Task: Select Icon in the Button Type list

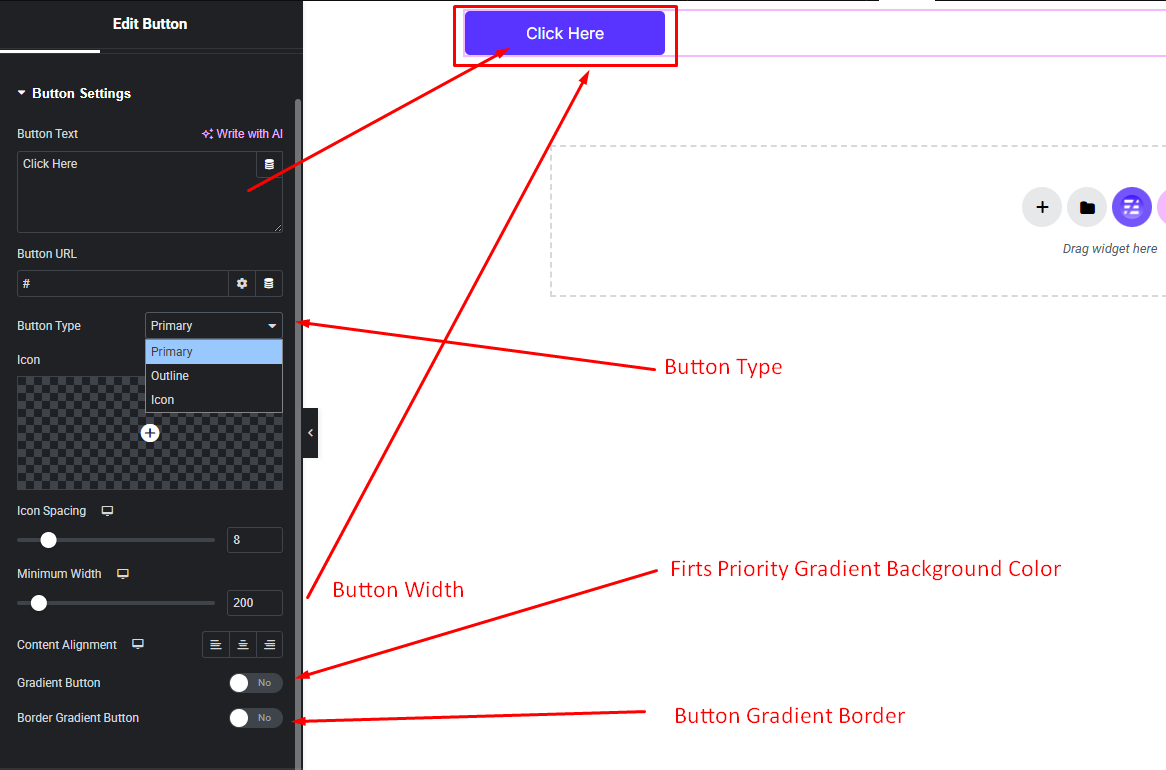Action: pyautogui.click(x=213, y=400)
